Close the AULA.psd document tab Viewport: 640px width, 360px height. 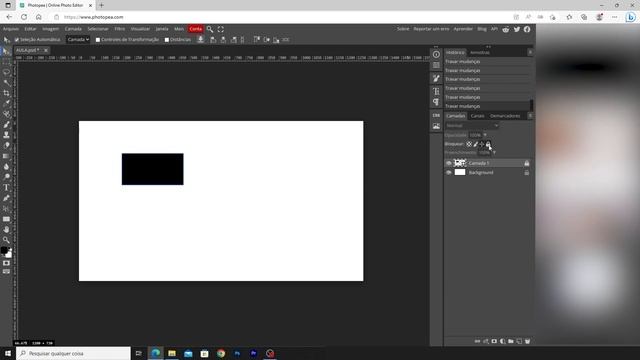point(46,50)
